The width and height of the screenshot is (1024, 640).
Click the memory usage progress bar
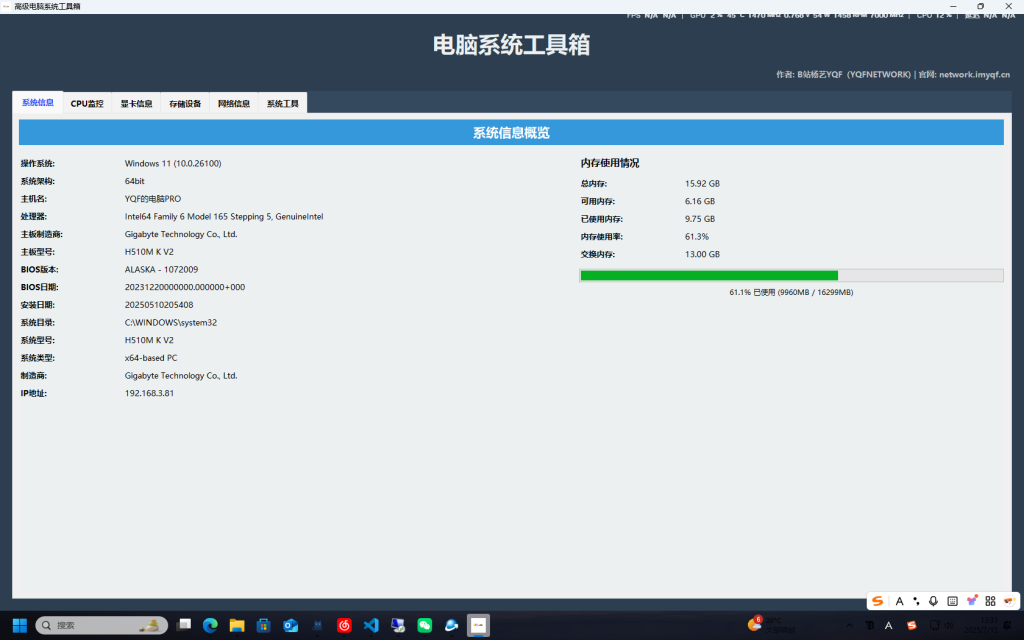point(791,275)
